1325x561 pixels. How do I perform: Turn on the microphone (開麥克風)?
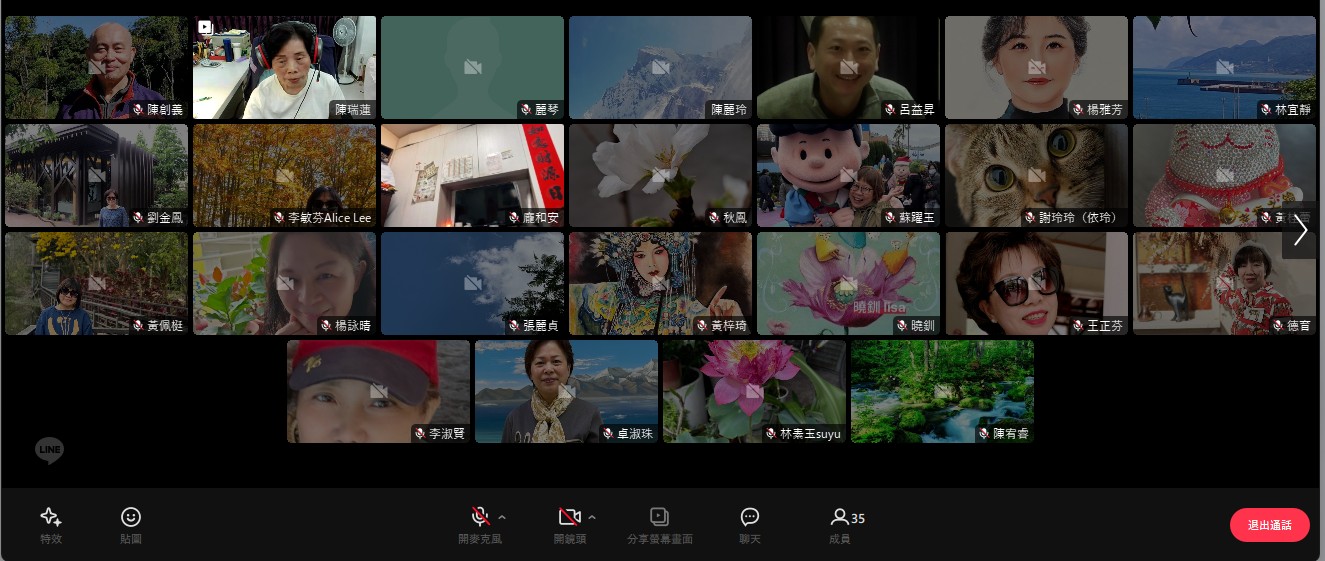click(x=480, y=517)
